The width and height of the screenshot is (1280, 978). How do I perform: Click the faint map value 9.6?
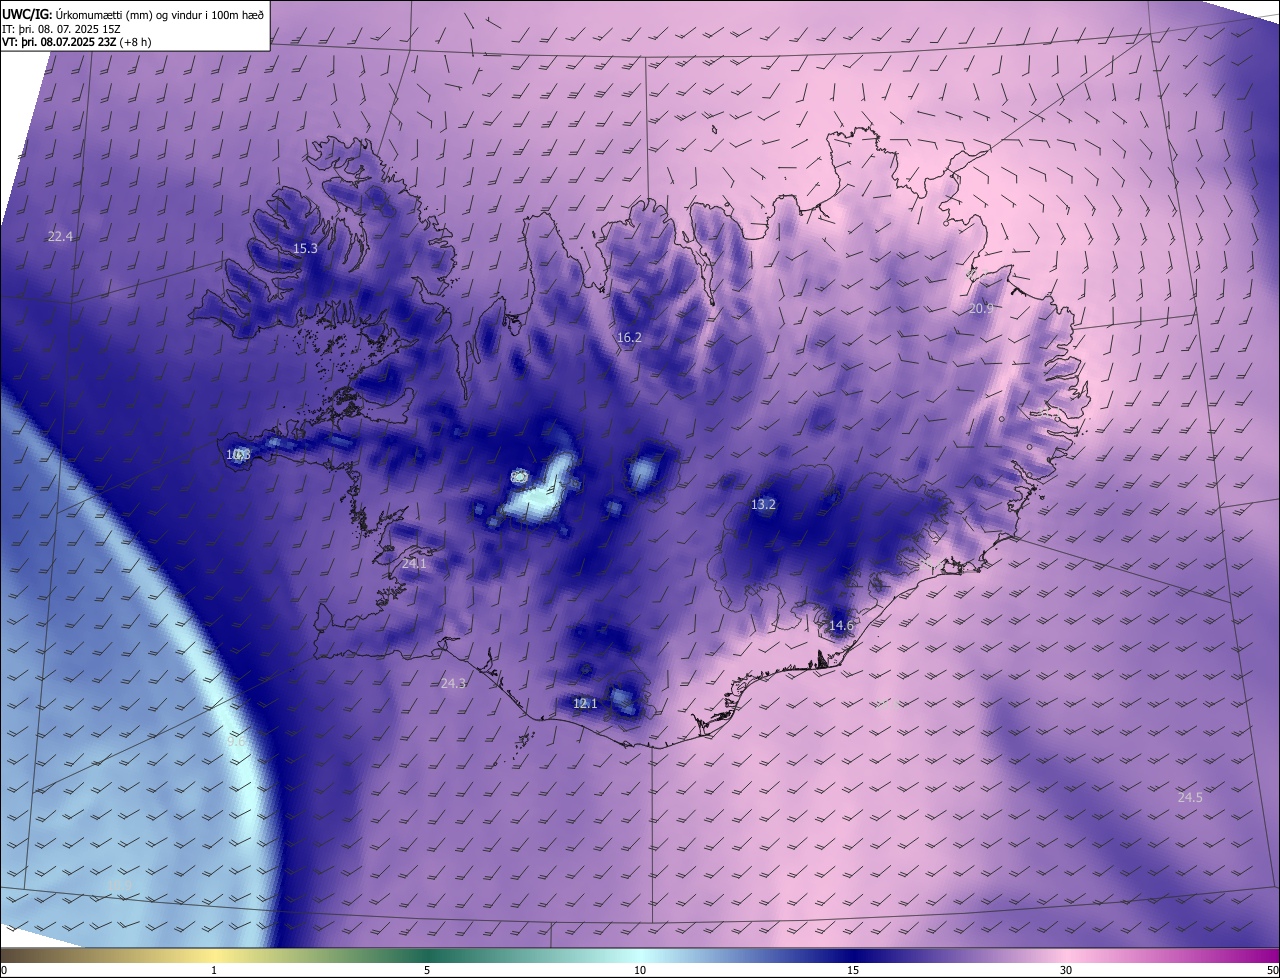point(237,742)
